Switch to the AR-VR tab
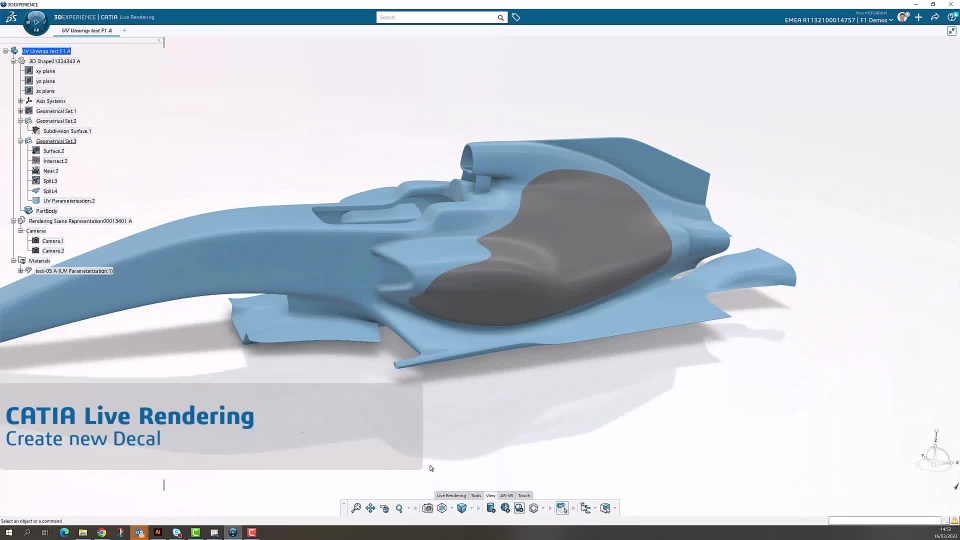Image resolution: width=960 pixels, height=540 pixels. click(x=506, y=495)
